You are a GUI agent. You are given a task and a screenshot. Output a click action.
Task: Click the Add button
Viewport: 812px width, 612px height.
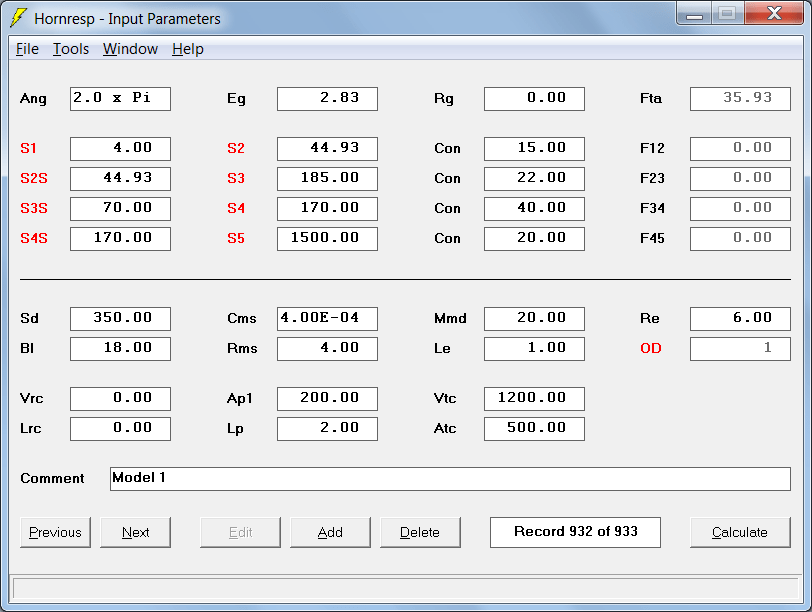[x=330, y=532]
